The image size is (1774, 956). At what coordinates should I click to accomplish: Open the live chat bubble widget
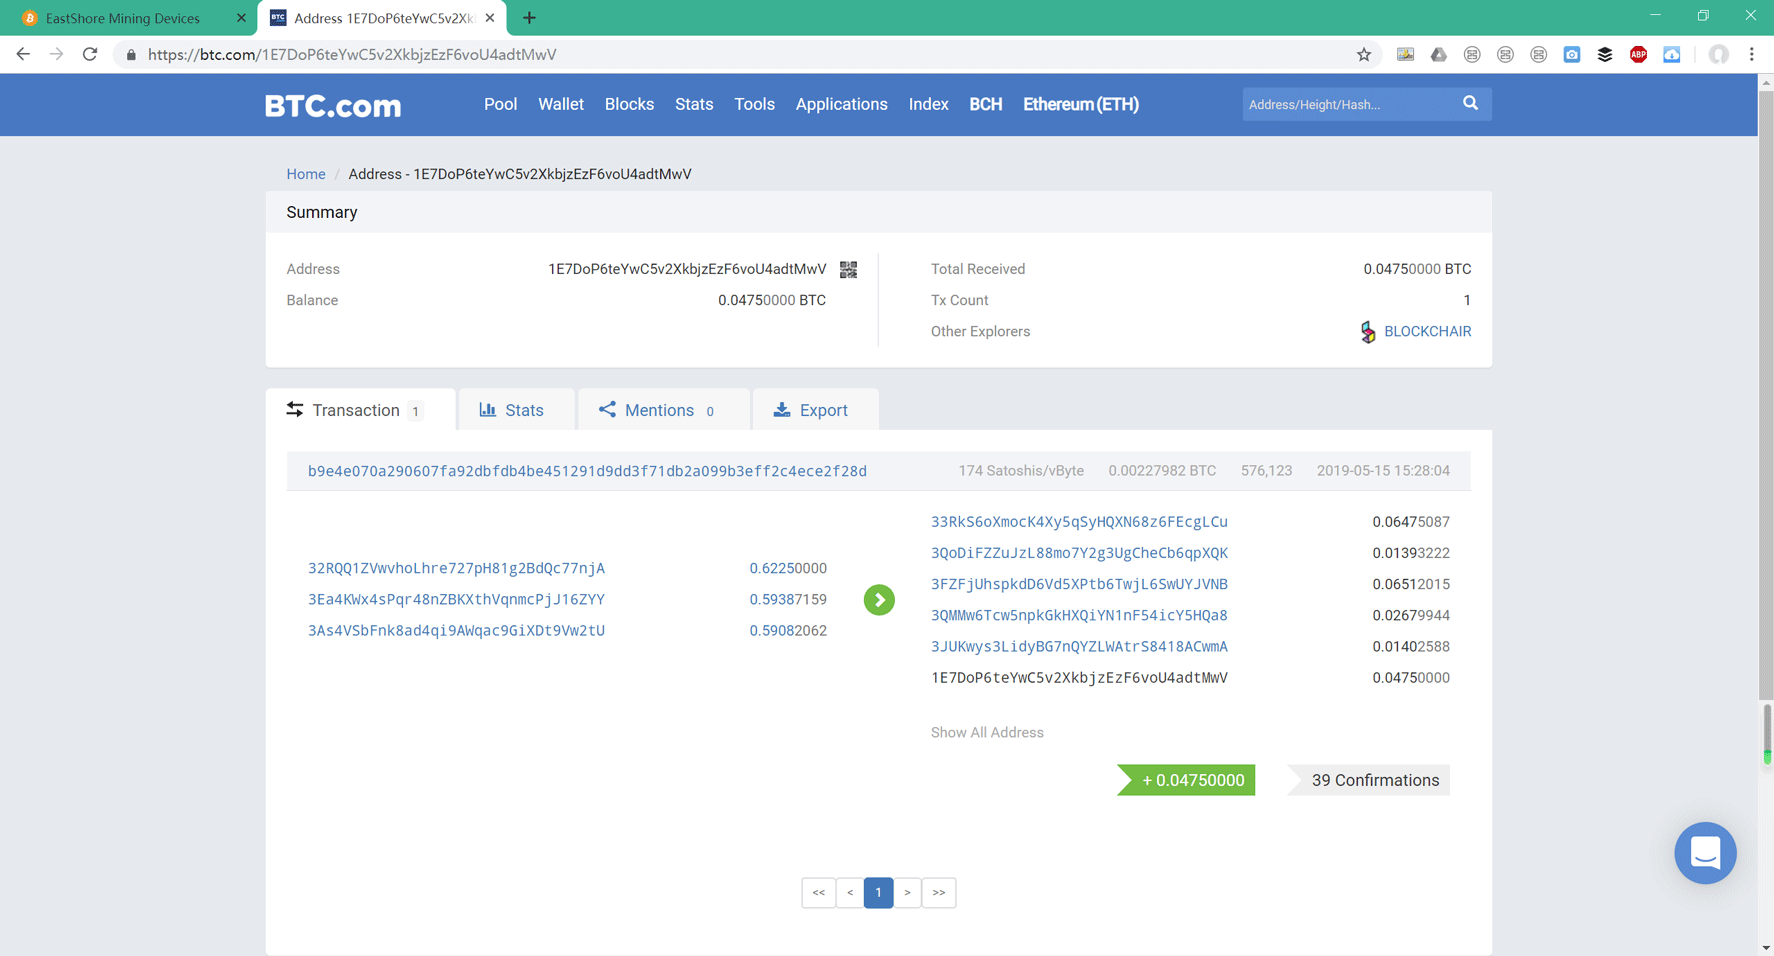(1705, 853)
